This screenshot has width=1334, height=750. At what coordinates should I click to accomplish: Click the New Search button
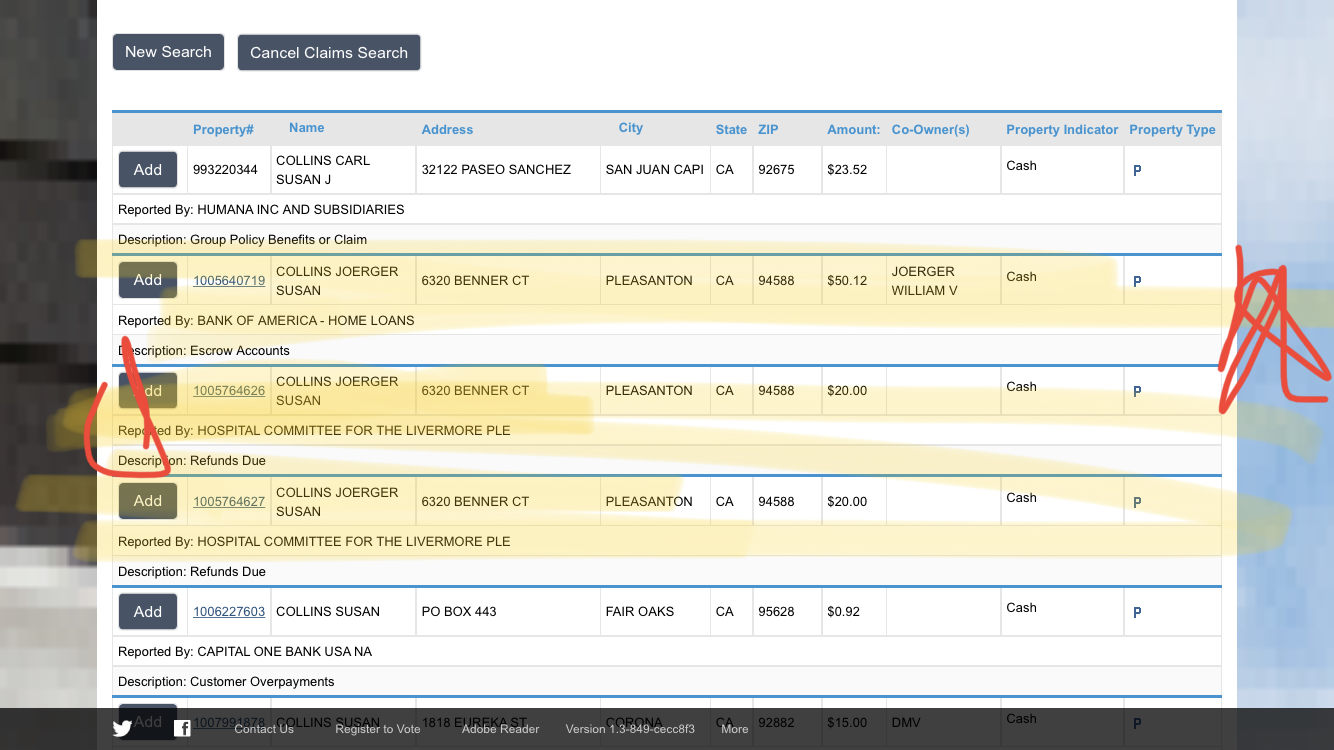[x=168, y=52]
